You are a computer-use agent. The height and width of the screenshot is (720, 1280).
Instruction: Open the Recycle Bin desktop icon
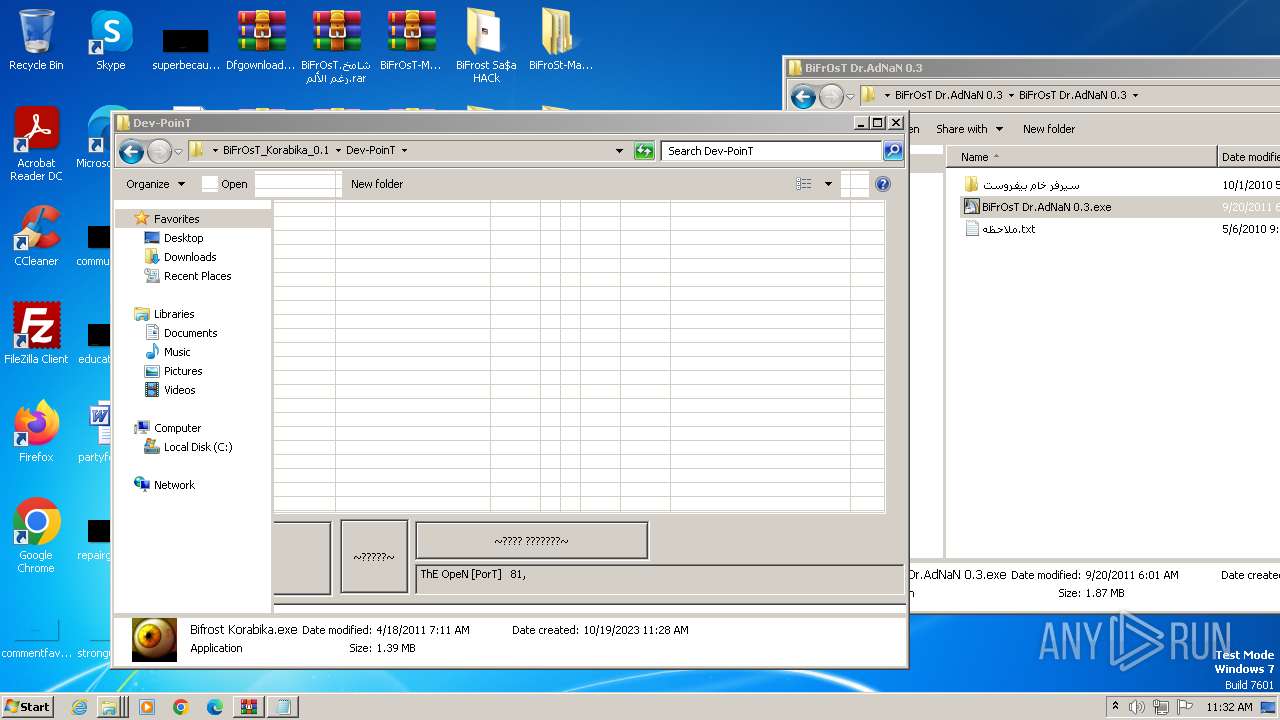click(x=36, y=40)
